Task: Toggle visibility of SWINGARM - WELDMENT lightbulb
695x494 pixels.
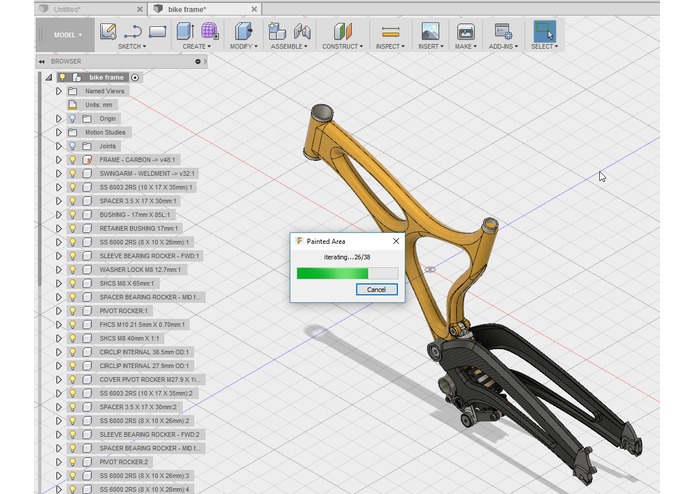Action: 73,173
